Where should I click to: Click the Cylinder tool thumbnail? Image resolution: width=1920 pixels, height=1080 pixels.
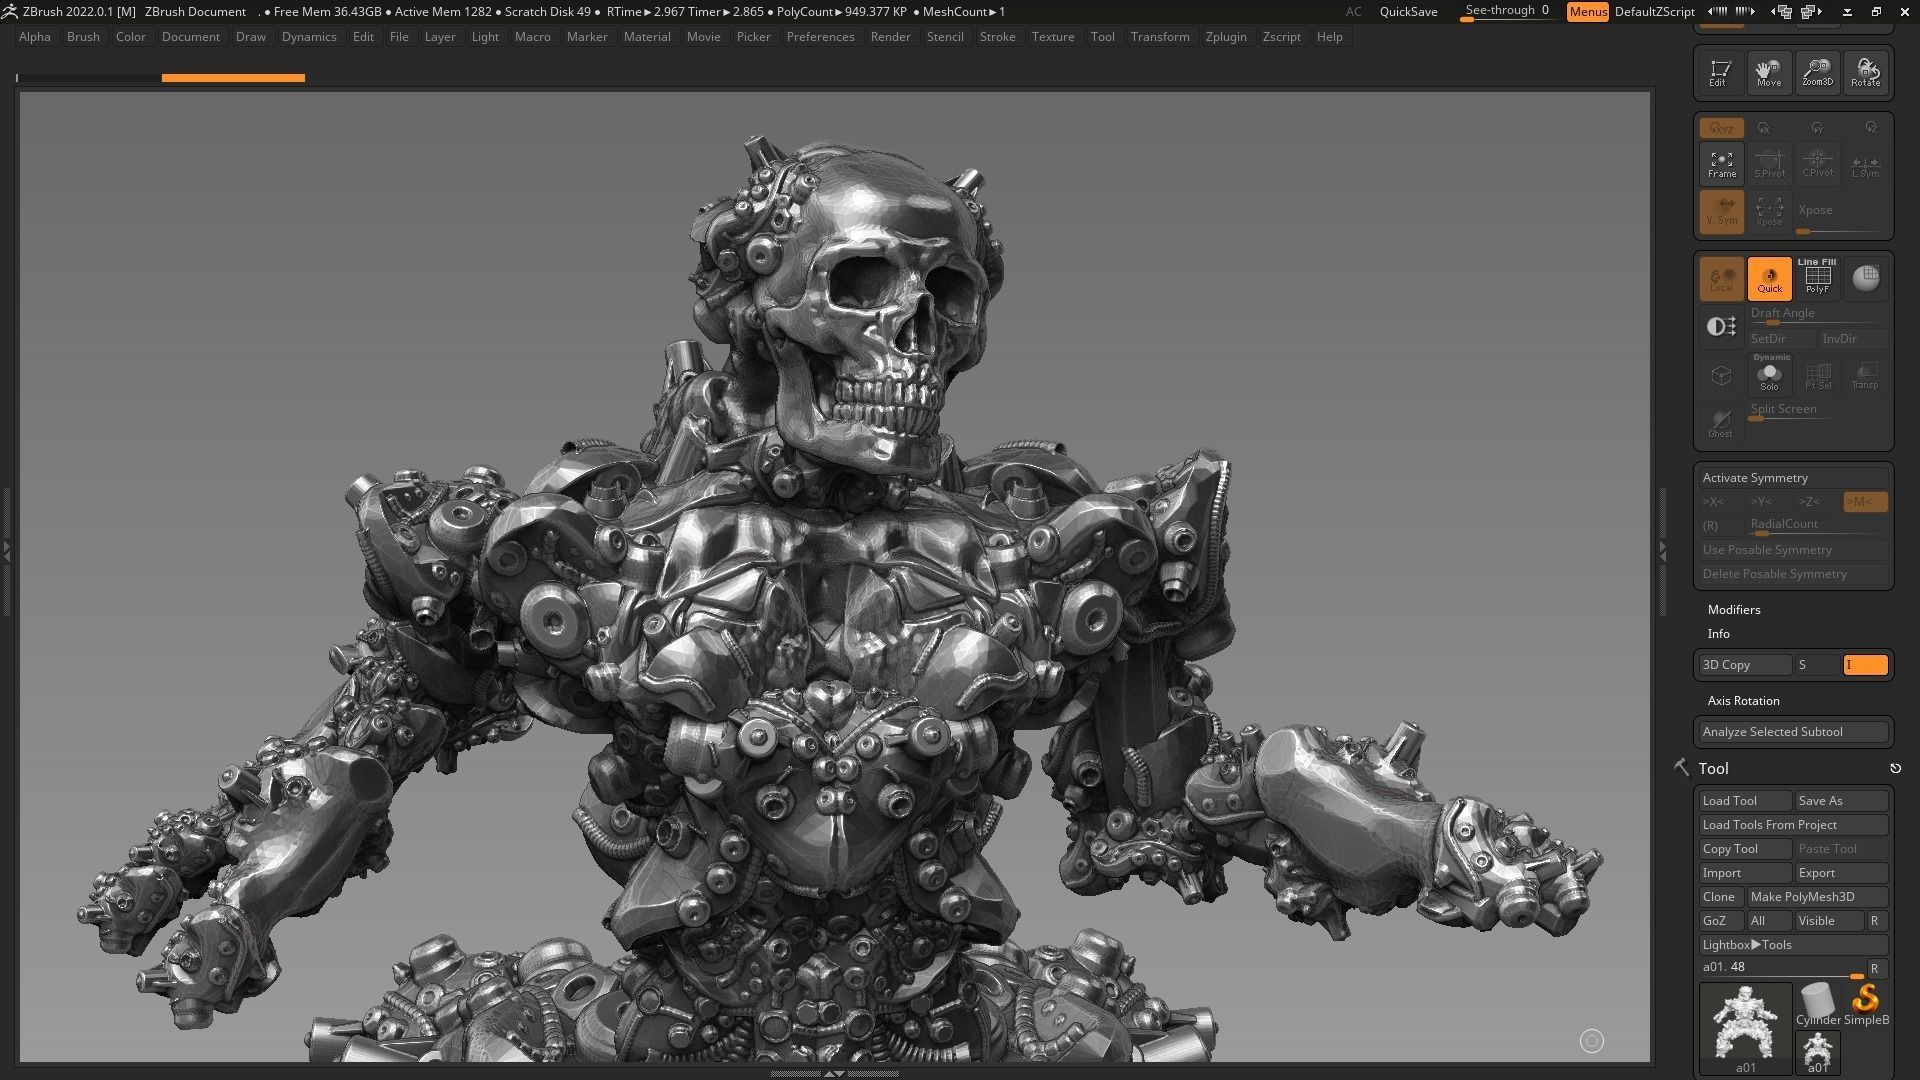[1817, 1004]
